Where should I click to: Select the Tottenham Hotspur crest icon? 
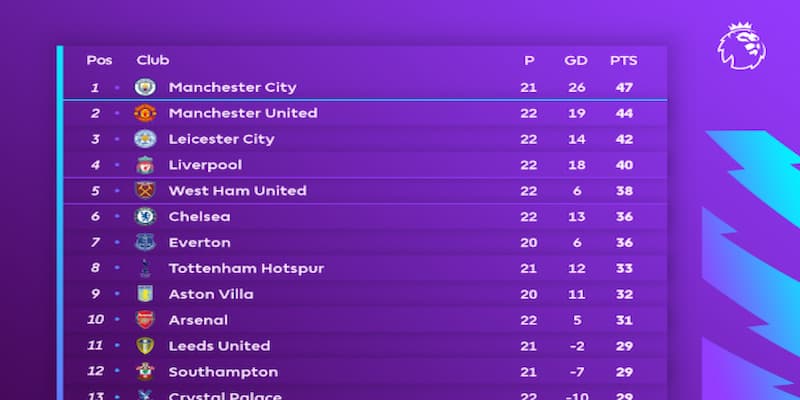[145, 269]
